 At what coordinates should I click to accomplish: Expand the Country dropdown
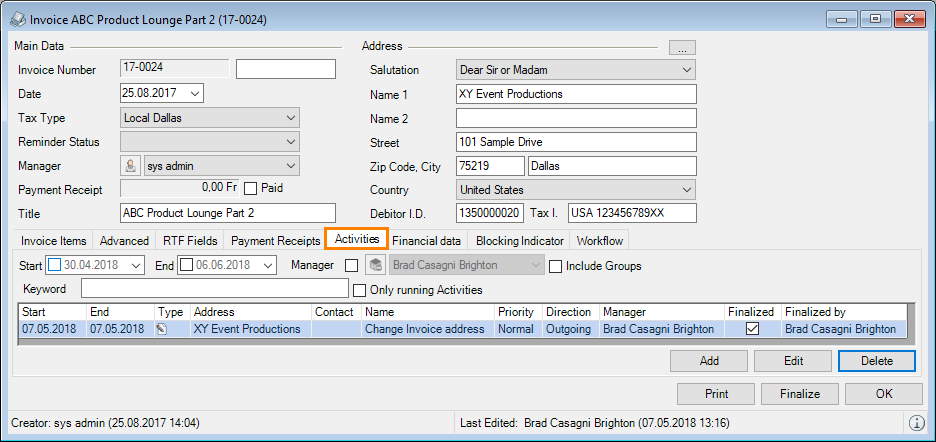coord(685,190)
